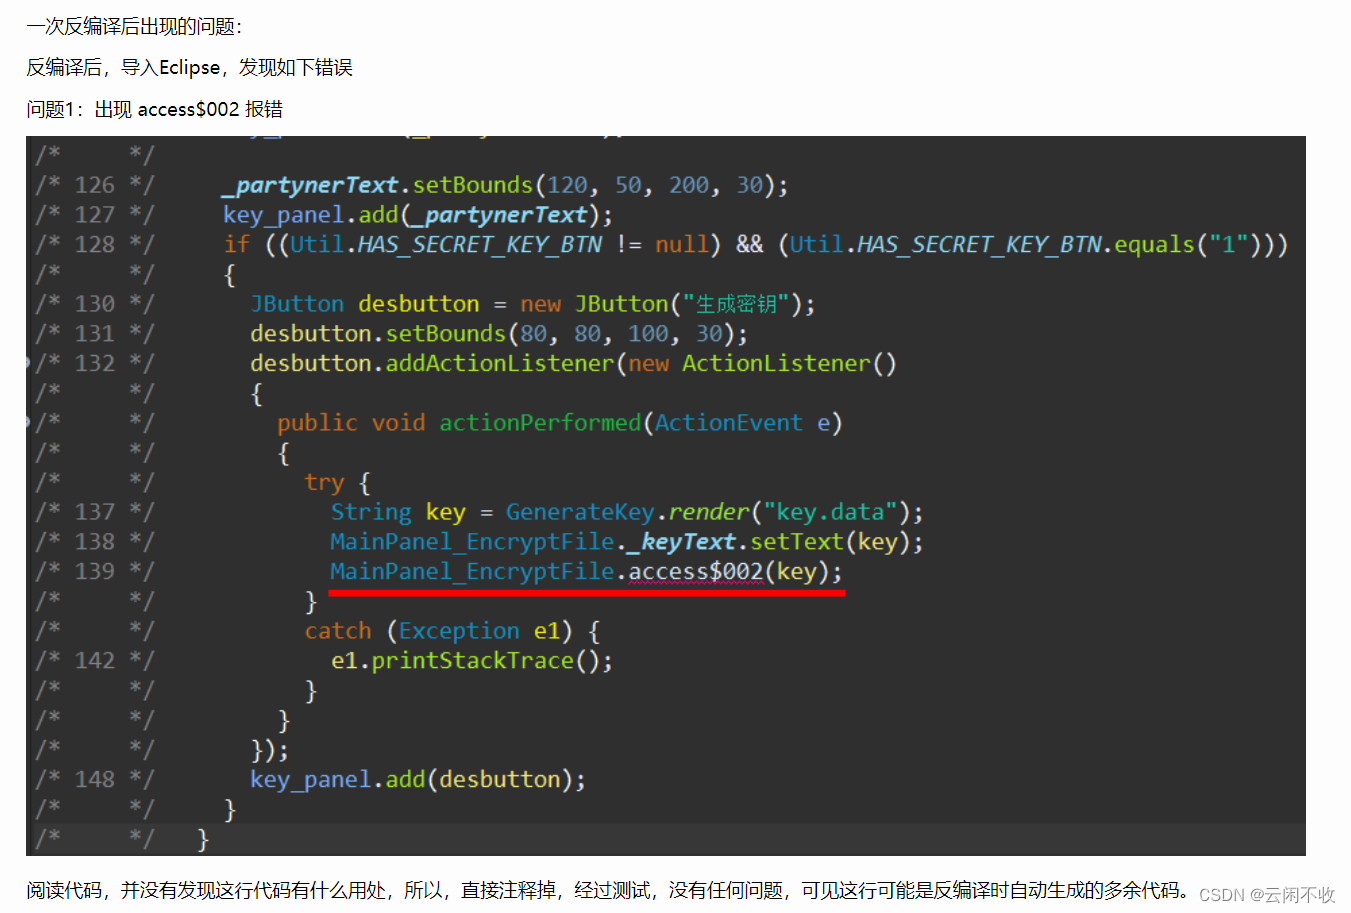1351x913 pixels.
Task: Click 'desbutton.setBounds(80, 80, 100, 30)' line
Action: (x=498, y=334)
